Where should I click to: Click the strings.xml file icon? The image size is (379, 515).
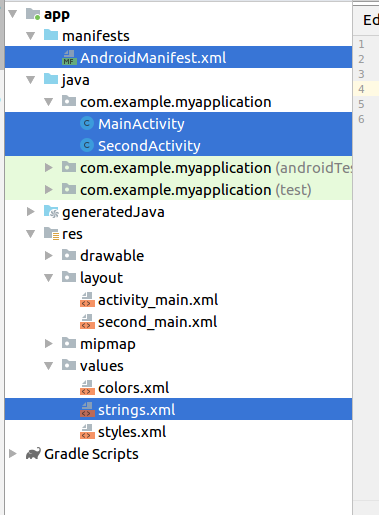pyautogui.click(x=87, y=410)
